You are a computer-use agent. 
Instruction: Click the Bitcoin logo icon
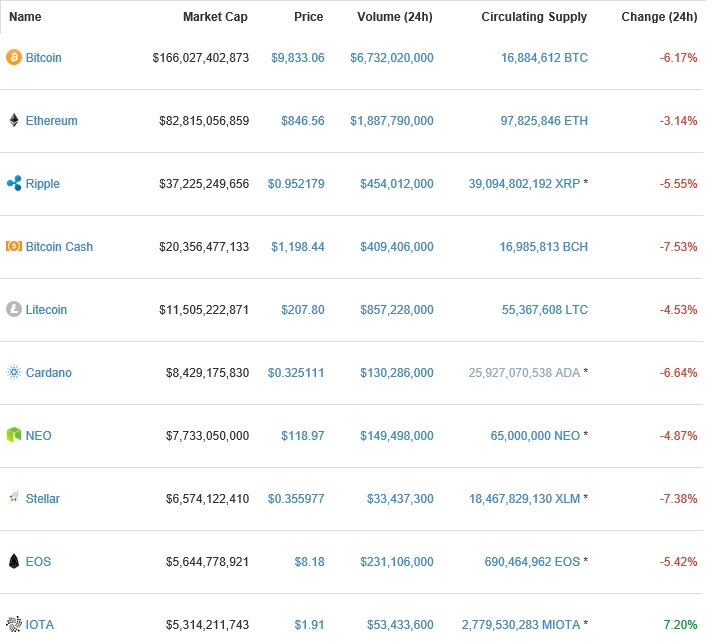click(x=14, y=58)
